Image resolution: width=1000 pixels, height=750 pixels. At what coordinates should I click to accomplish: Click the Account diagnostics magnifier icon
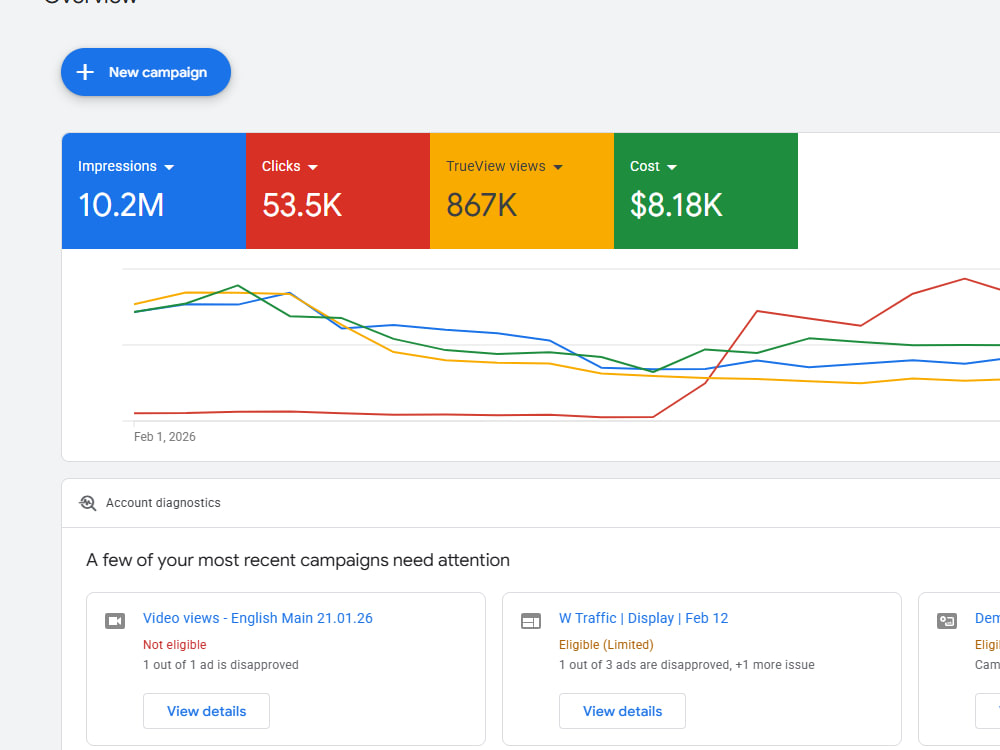pyautogui.click(x=87, y=503)
